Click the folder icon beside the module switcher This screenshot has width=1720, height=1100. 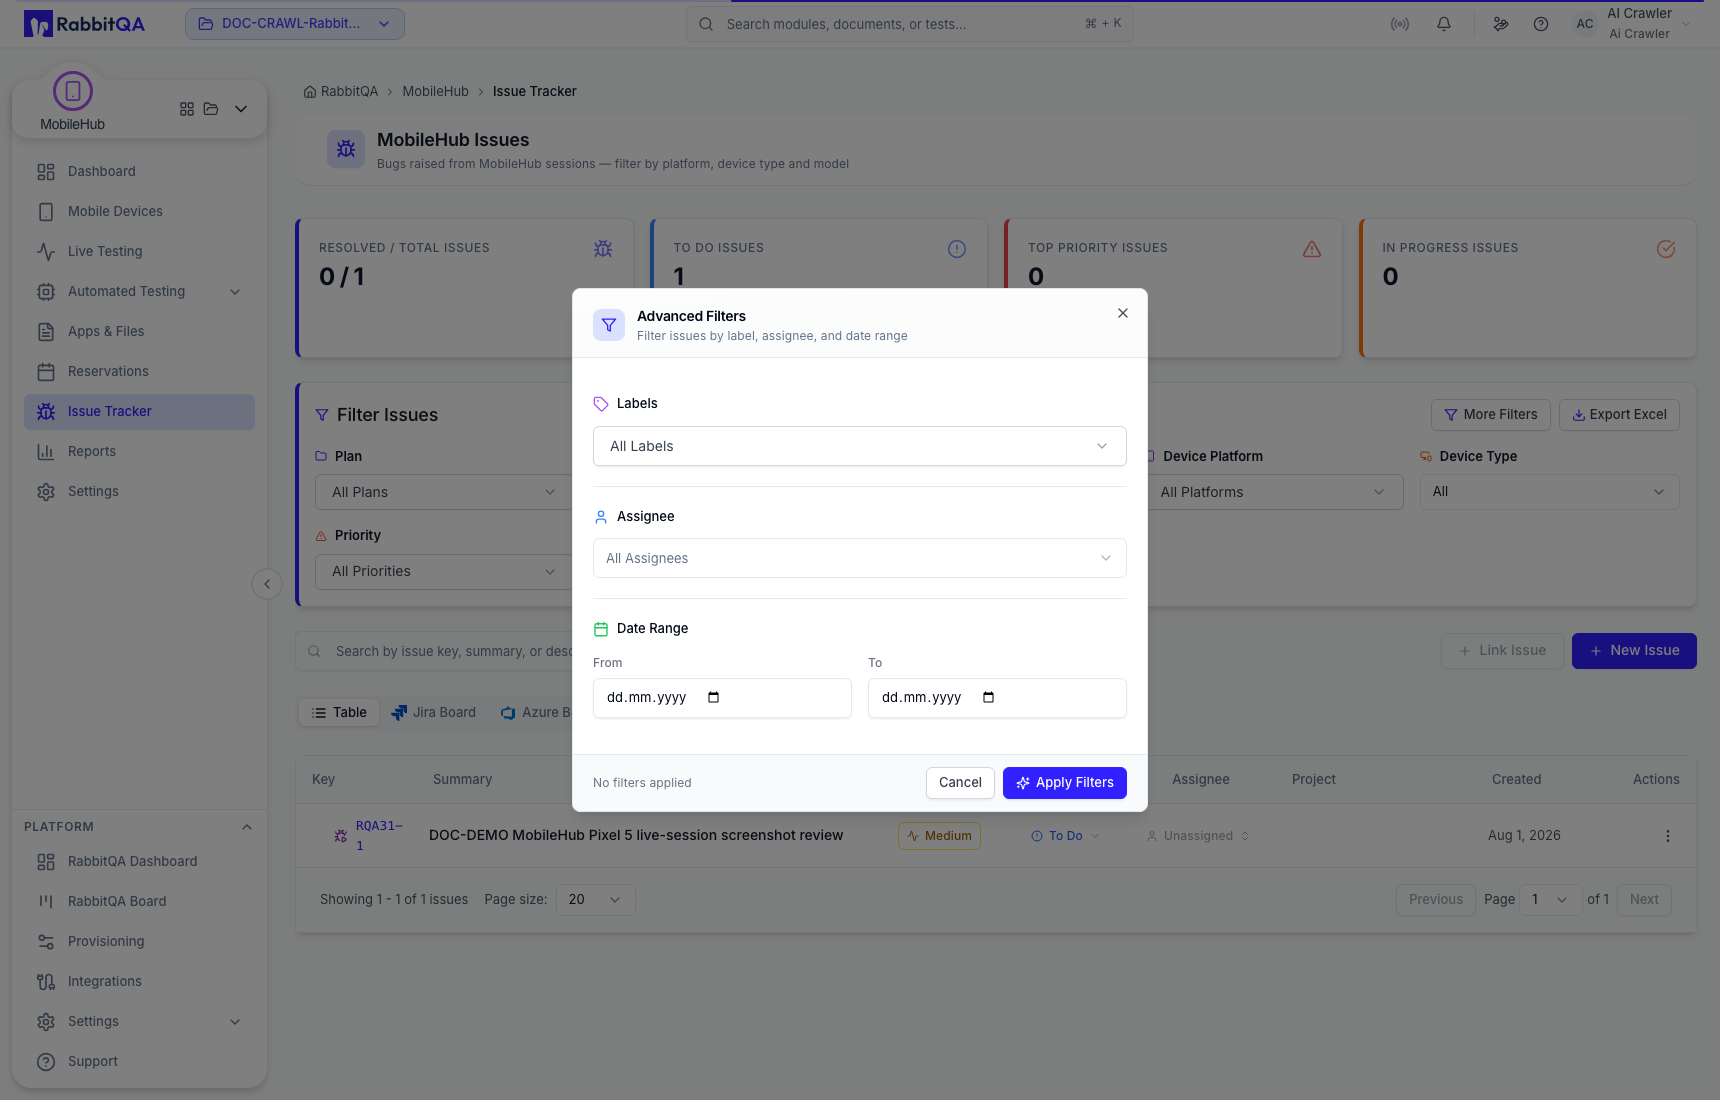[211, 109]
